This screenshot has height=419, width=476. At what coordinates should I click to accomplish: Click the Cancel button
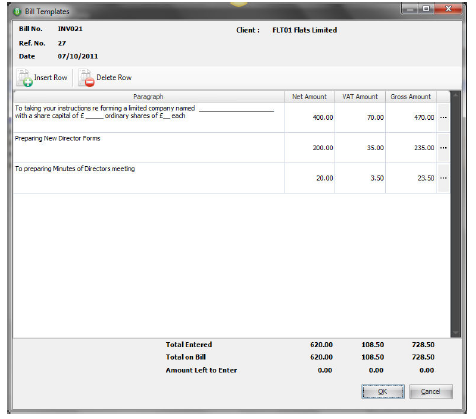[430, 391]
